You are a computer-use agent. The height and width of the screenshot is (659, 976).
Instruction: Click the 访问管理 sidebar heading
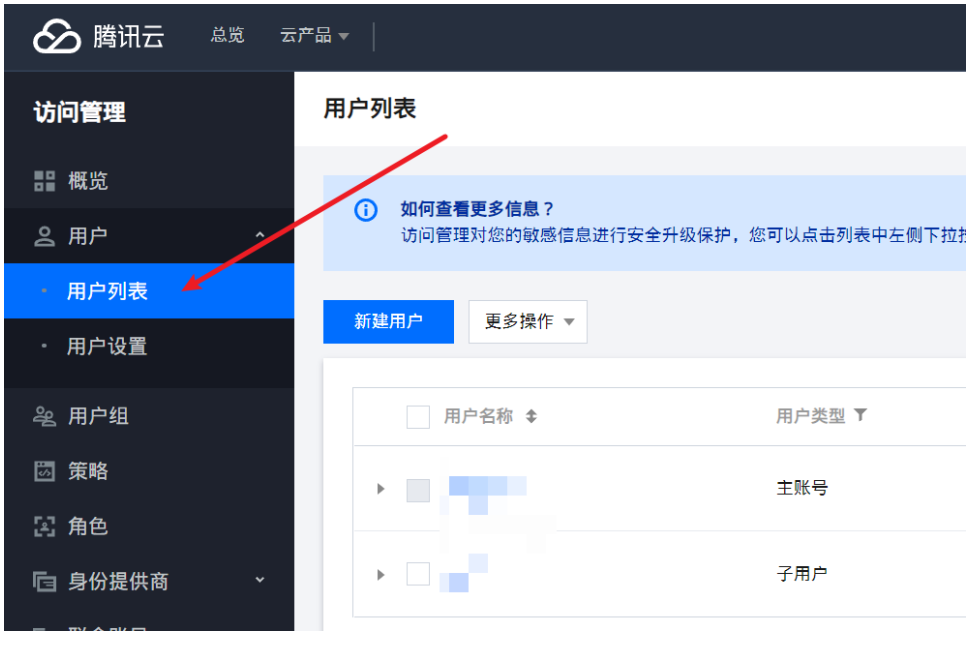[80, 113]
